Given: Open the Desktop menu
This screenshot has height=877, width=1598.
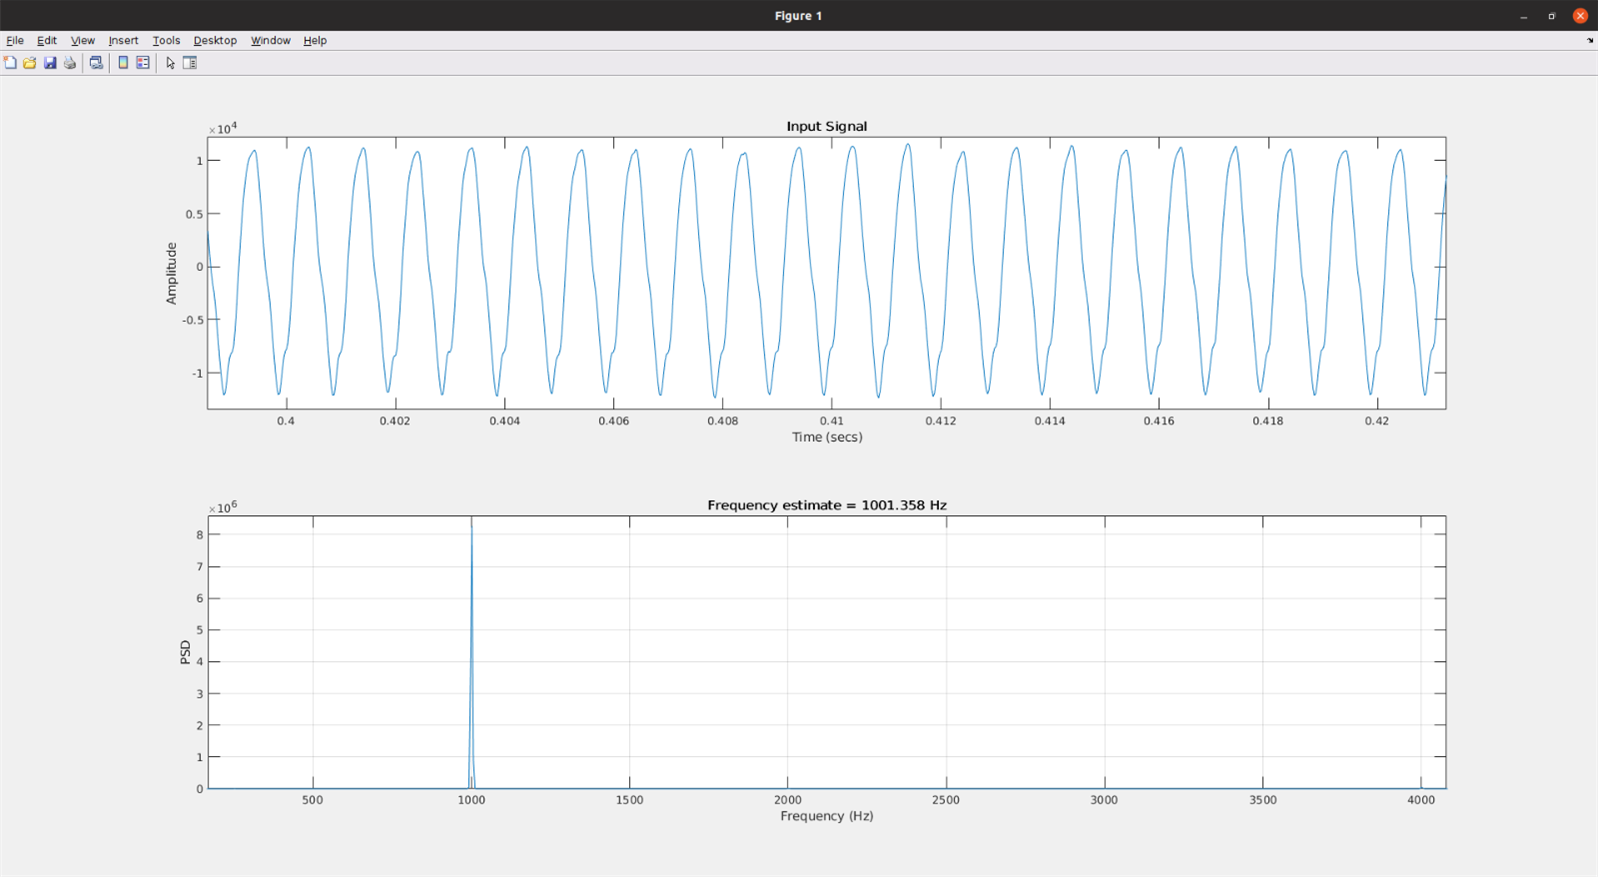Looking at the screenshot, I should 215,41.
